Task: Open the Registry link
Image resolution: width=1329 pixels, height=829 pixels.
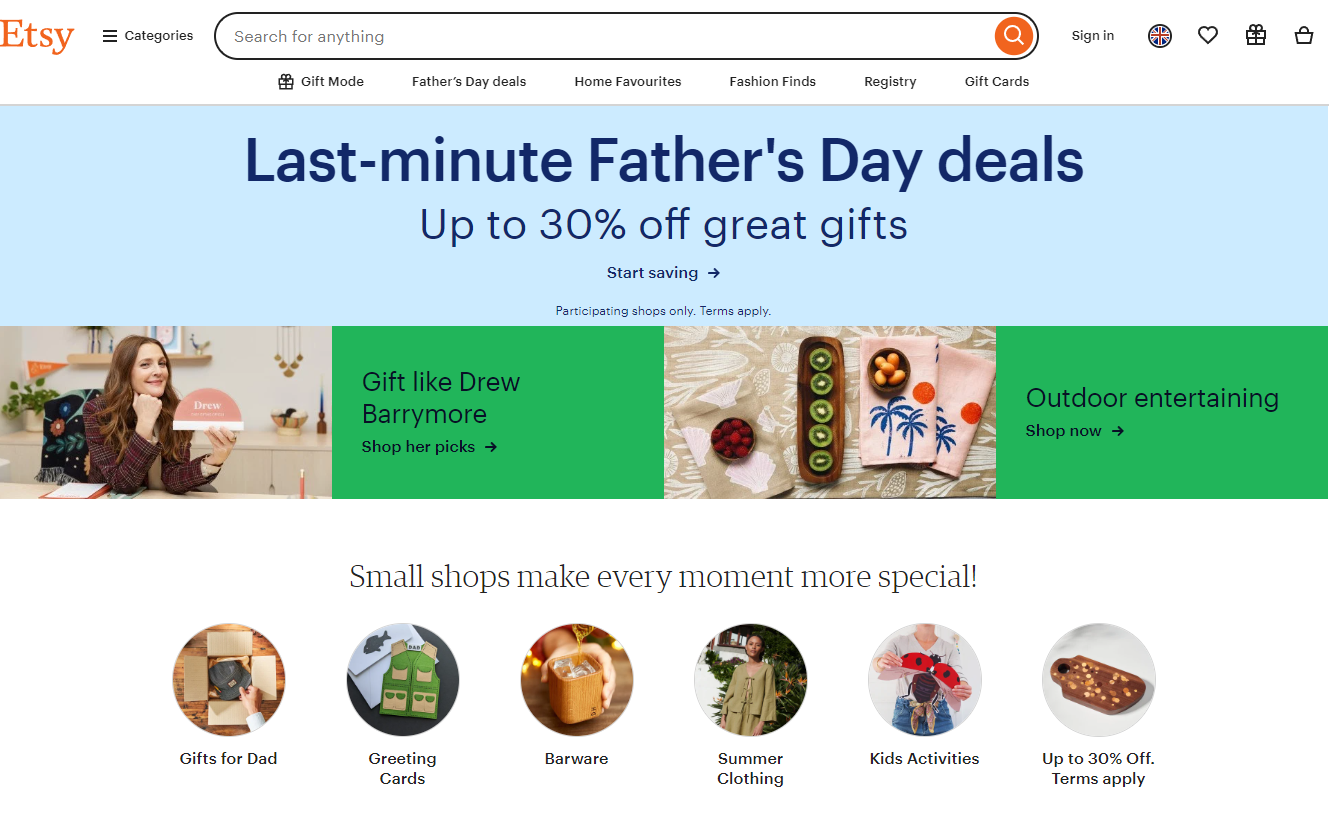Action: pyautogui.click(x=890, y=82)
